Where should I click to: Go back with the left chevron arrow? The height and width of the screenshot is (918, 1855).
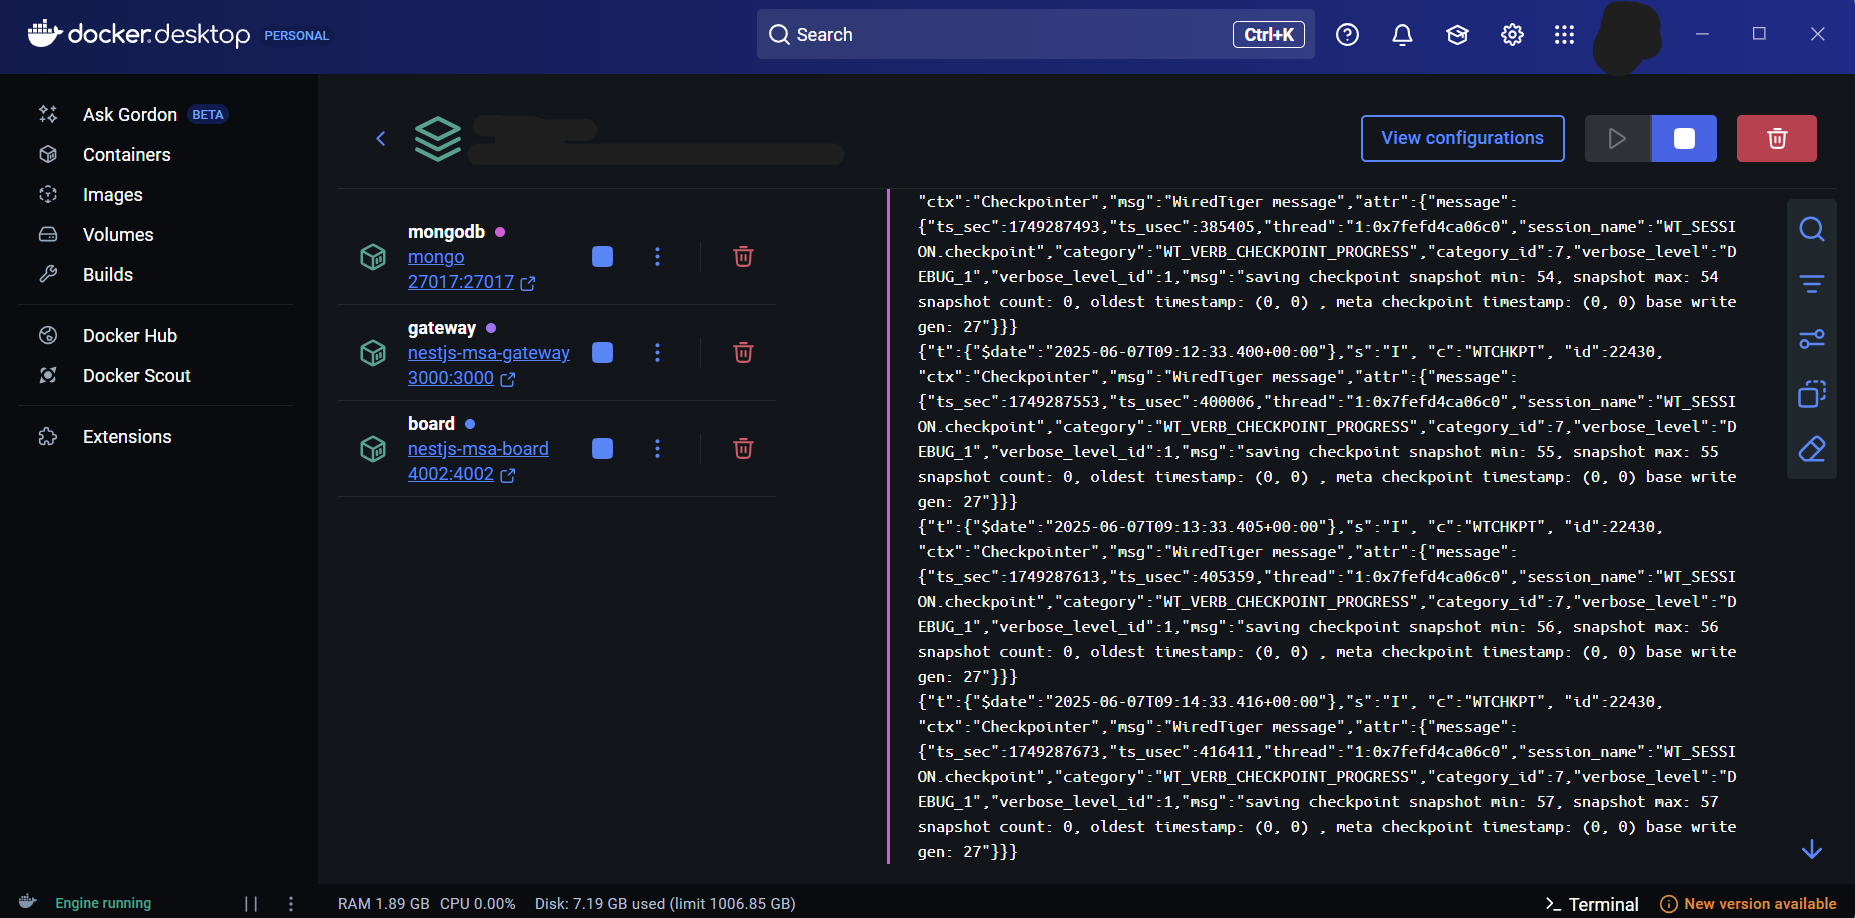pyautogui.click(x=380, y=138)
